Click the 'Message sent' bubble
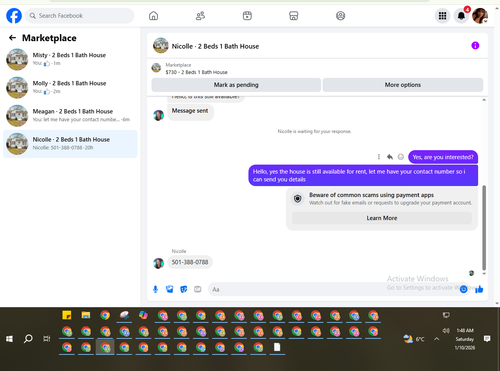The image size is (500, 371). coord(190,111)
